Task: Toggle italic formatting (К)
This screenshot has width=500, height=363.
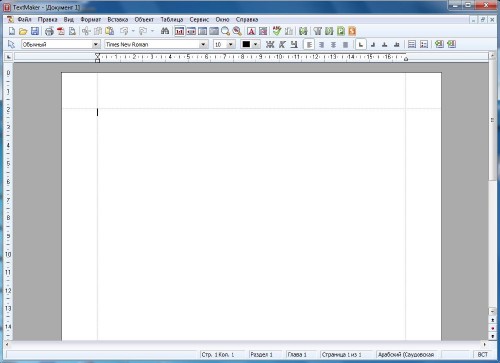Action: click(282, 44)
